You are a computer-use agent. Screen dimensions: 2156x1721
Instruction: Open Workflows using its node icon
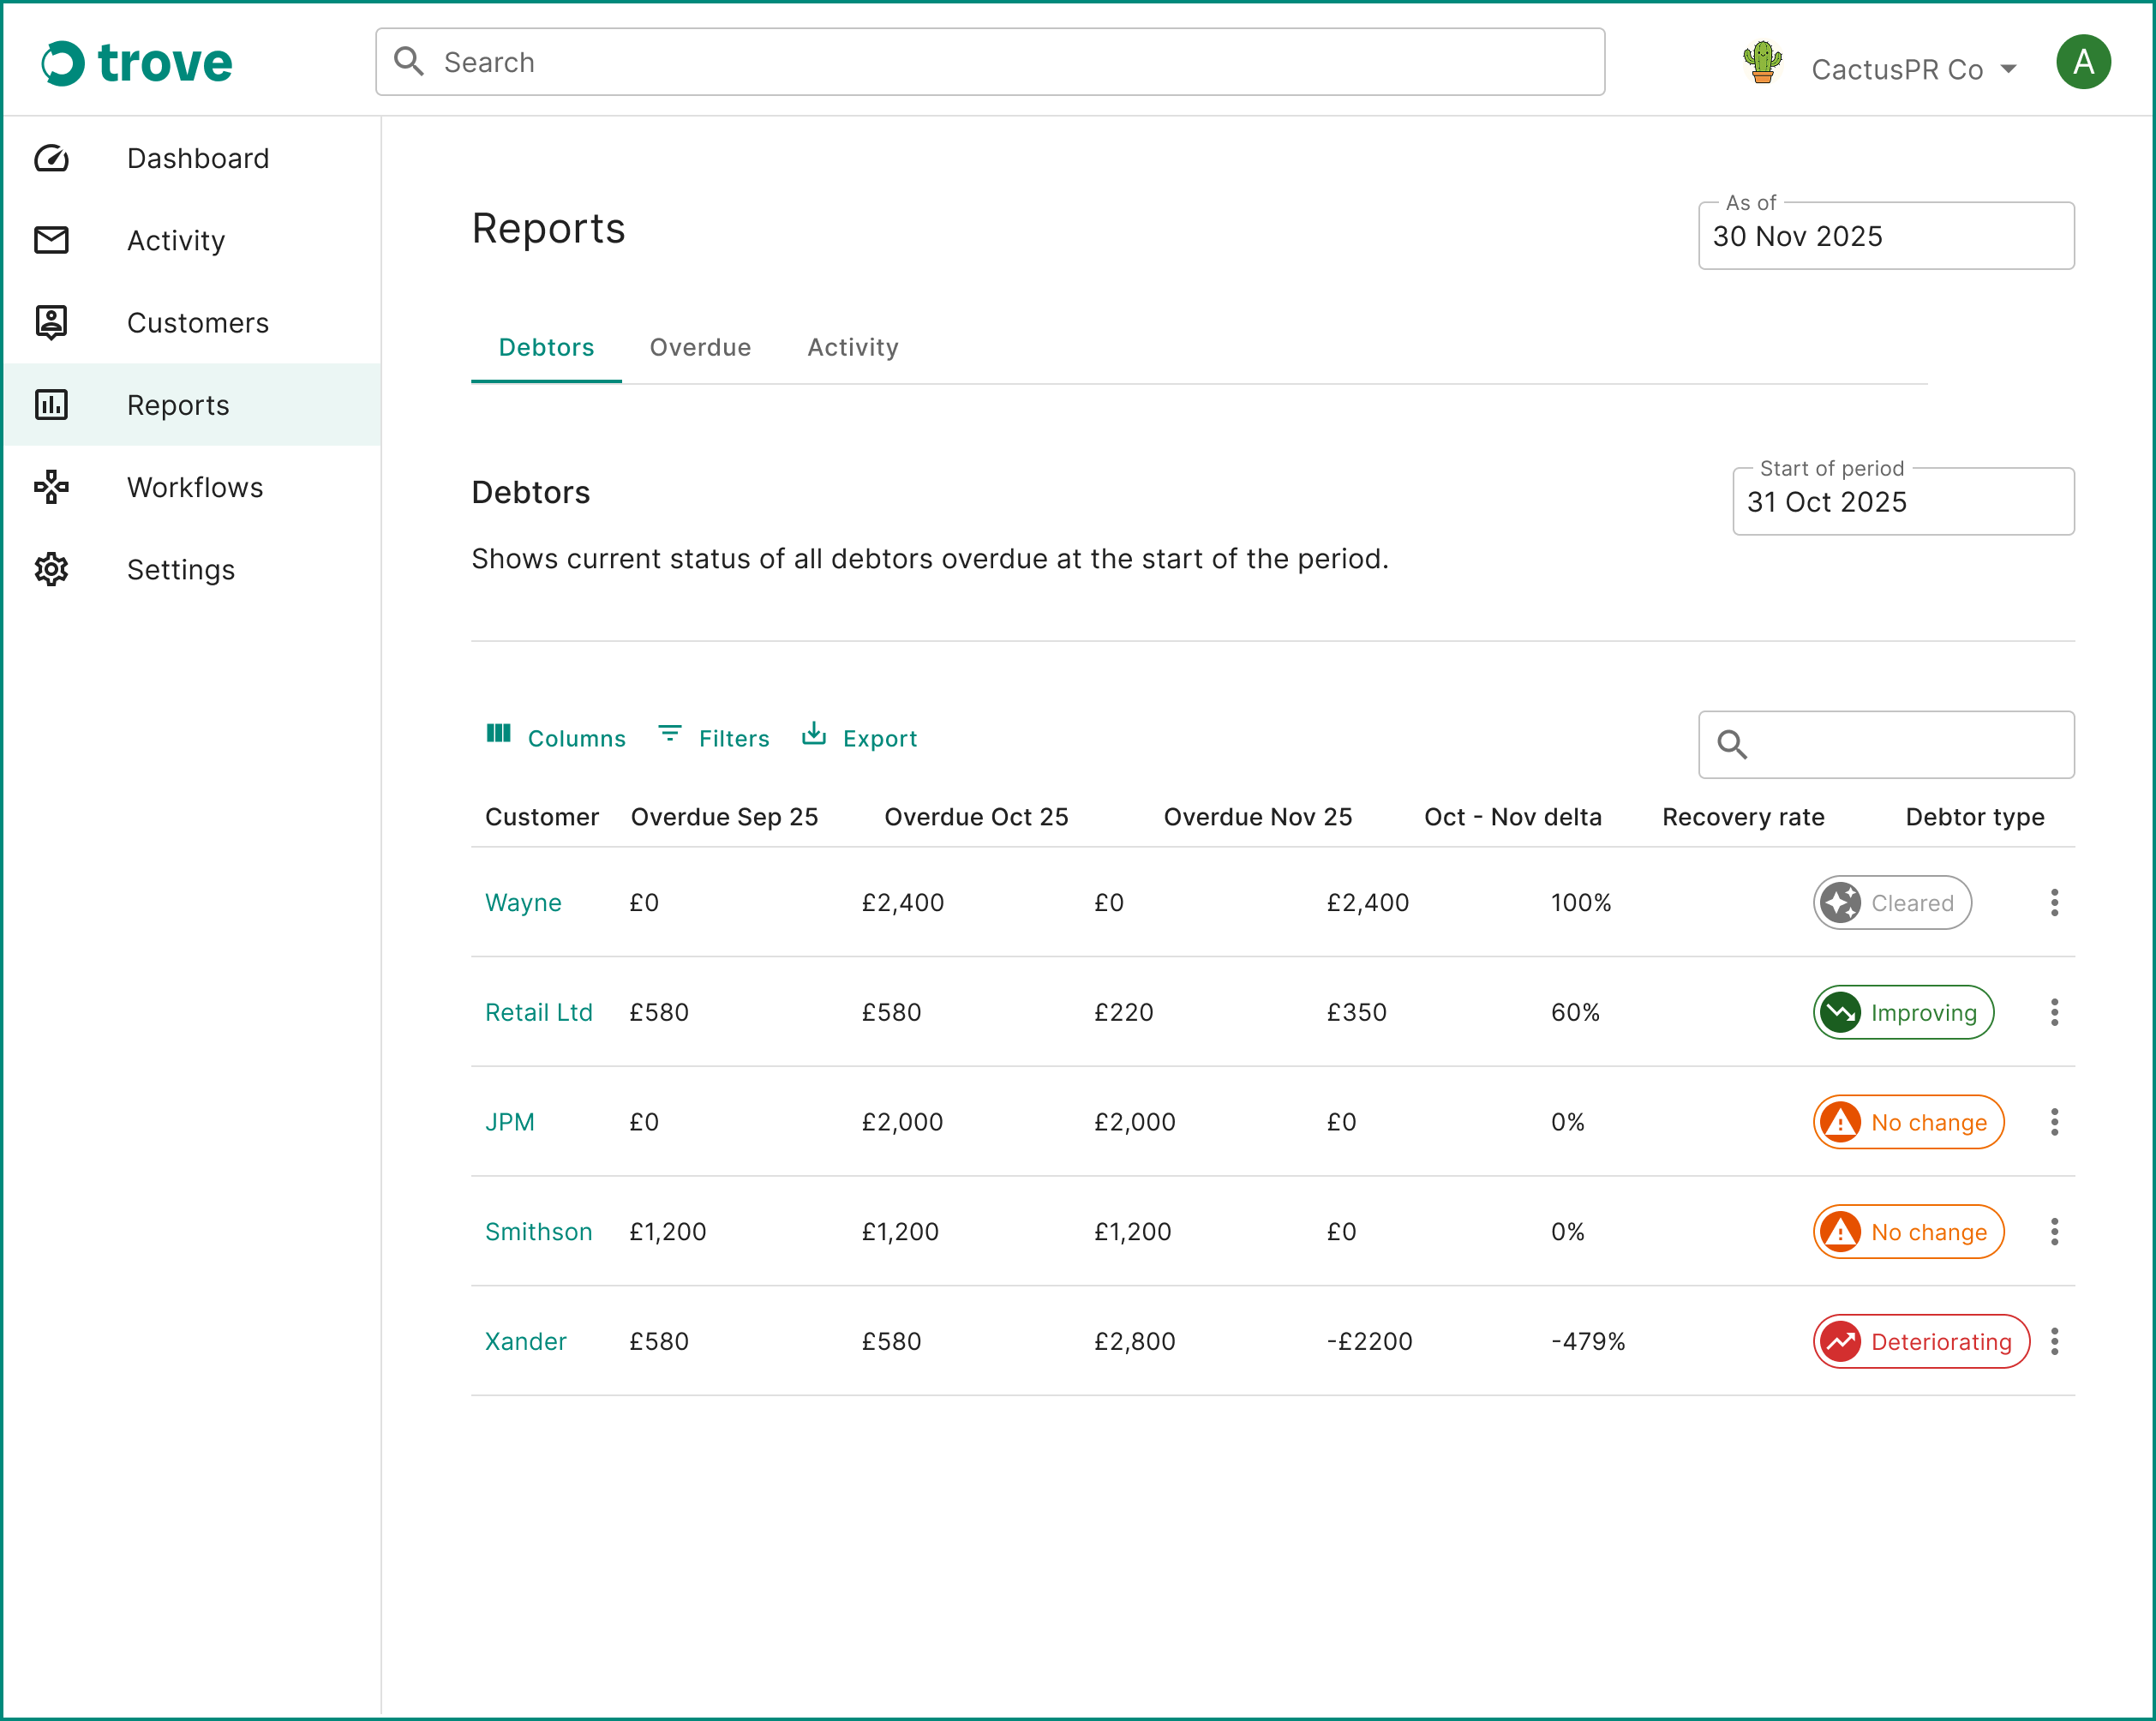52,487
